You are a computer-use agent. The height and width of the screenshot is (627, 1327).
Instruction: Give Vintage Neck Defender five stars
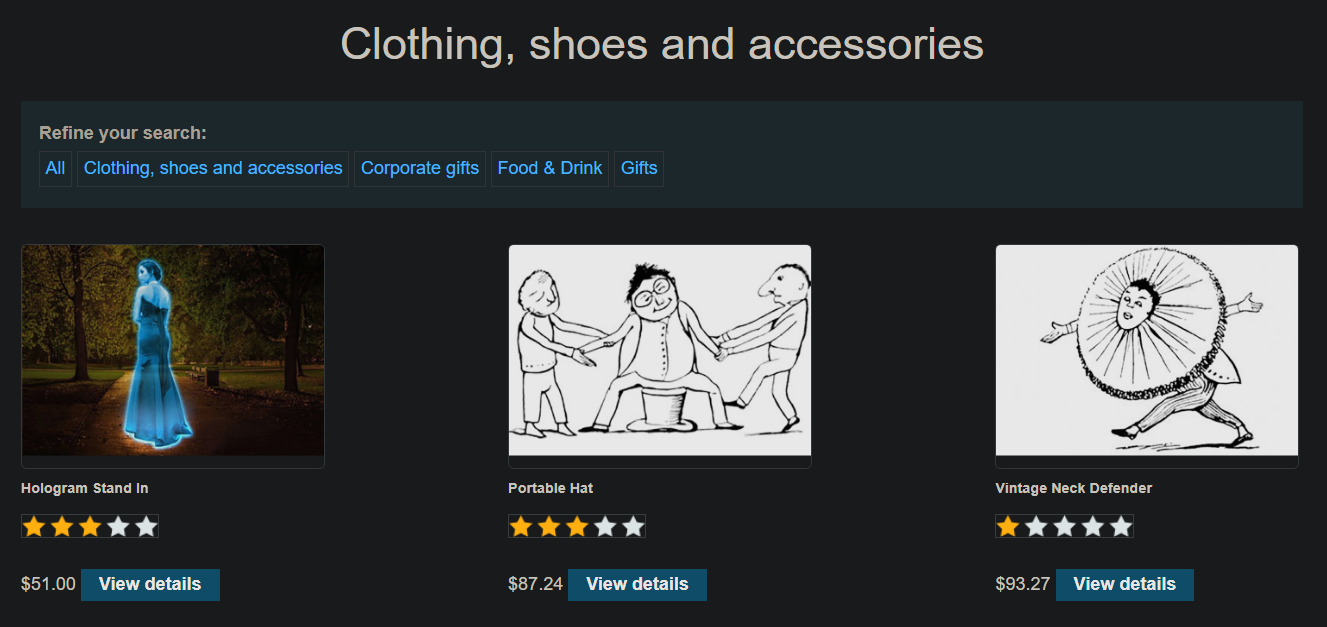[x=1121, y=526]
